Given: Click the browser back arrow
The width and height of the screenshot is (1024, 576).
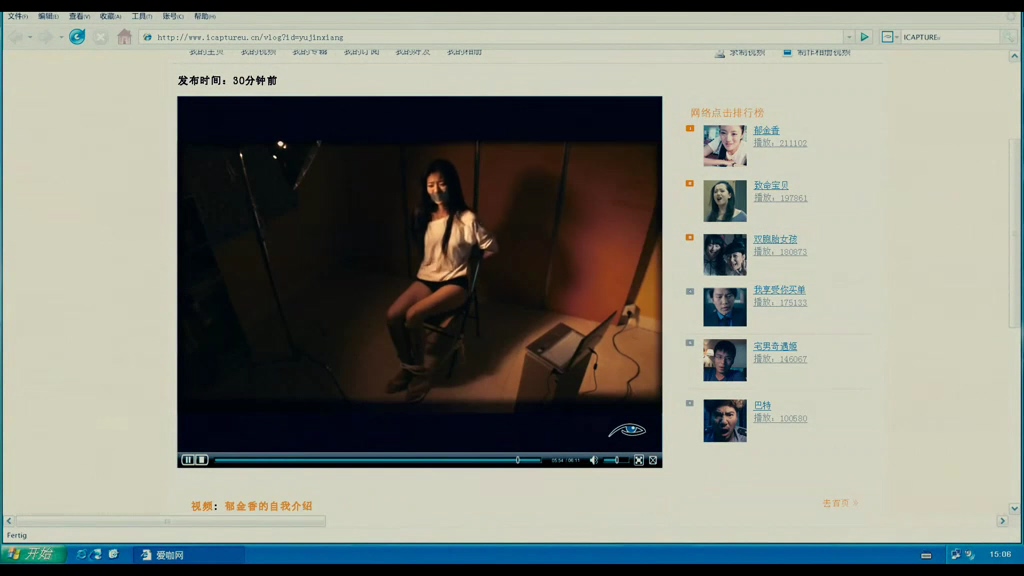Looking at the screenshot, I should [16, 37].
